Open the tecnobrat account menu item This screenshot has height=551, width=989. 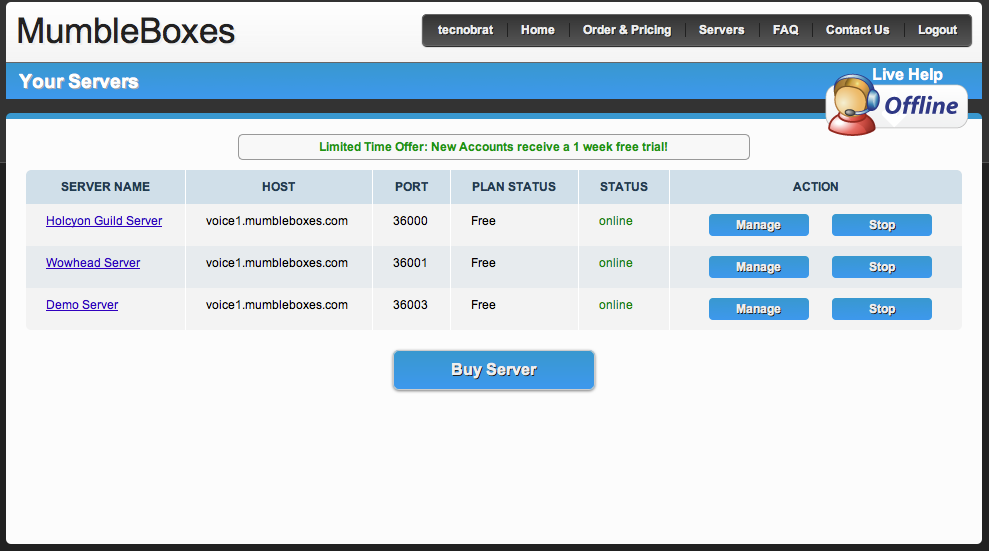pos(465,30)
